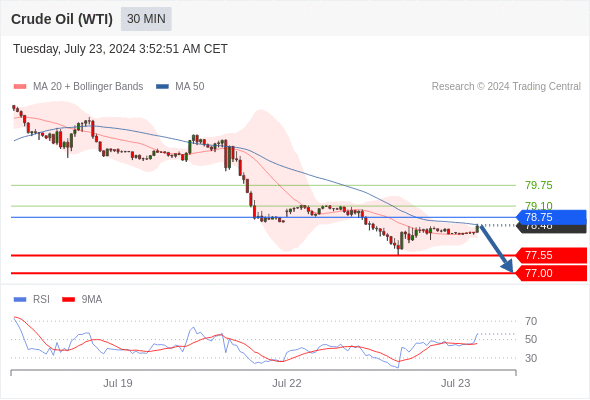Toggle the MA 50 legend entry
Screen dimensions: 590x400
point(180,87)
